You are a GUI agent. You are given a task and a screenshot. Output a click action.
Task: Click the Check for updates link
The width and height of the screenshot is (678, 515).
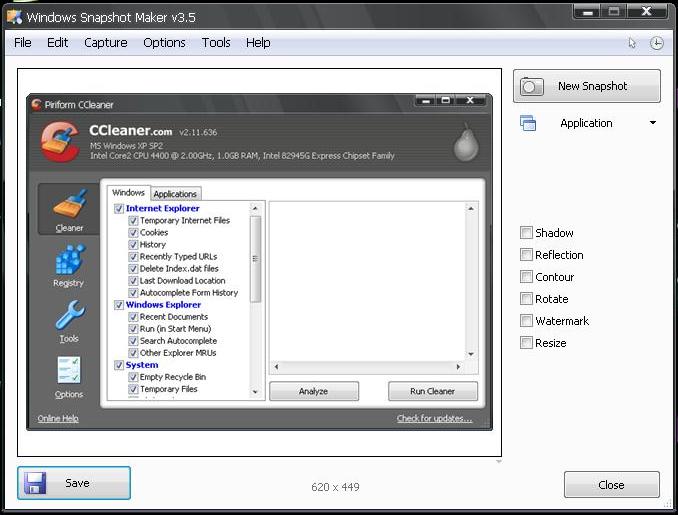[435, 418]
